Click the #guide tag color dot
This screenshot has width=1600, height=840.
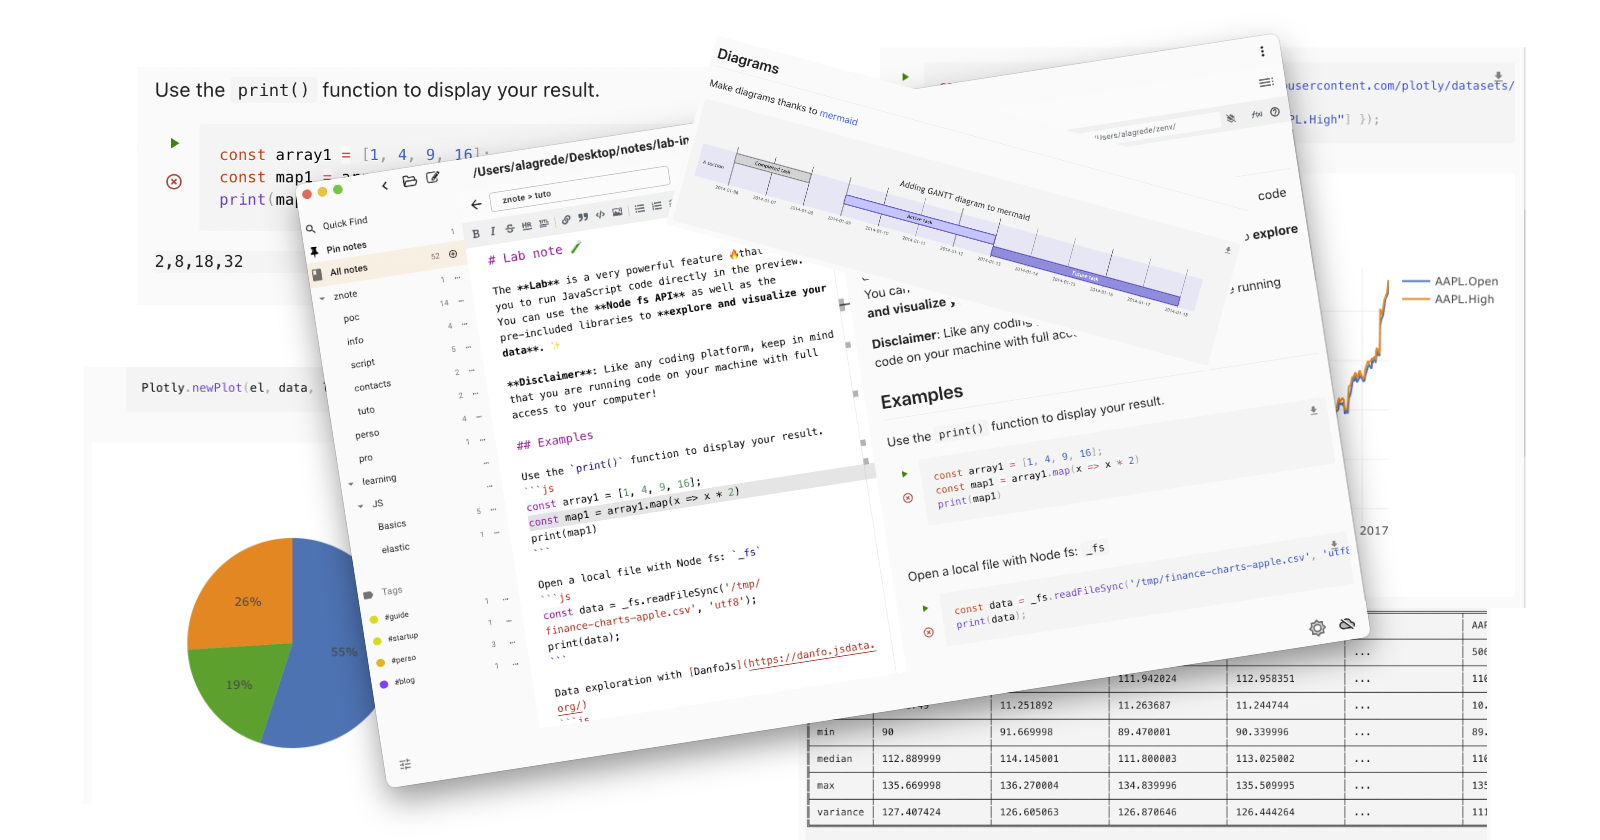374,619
